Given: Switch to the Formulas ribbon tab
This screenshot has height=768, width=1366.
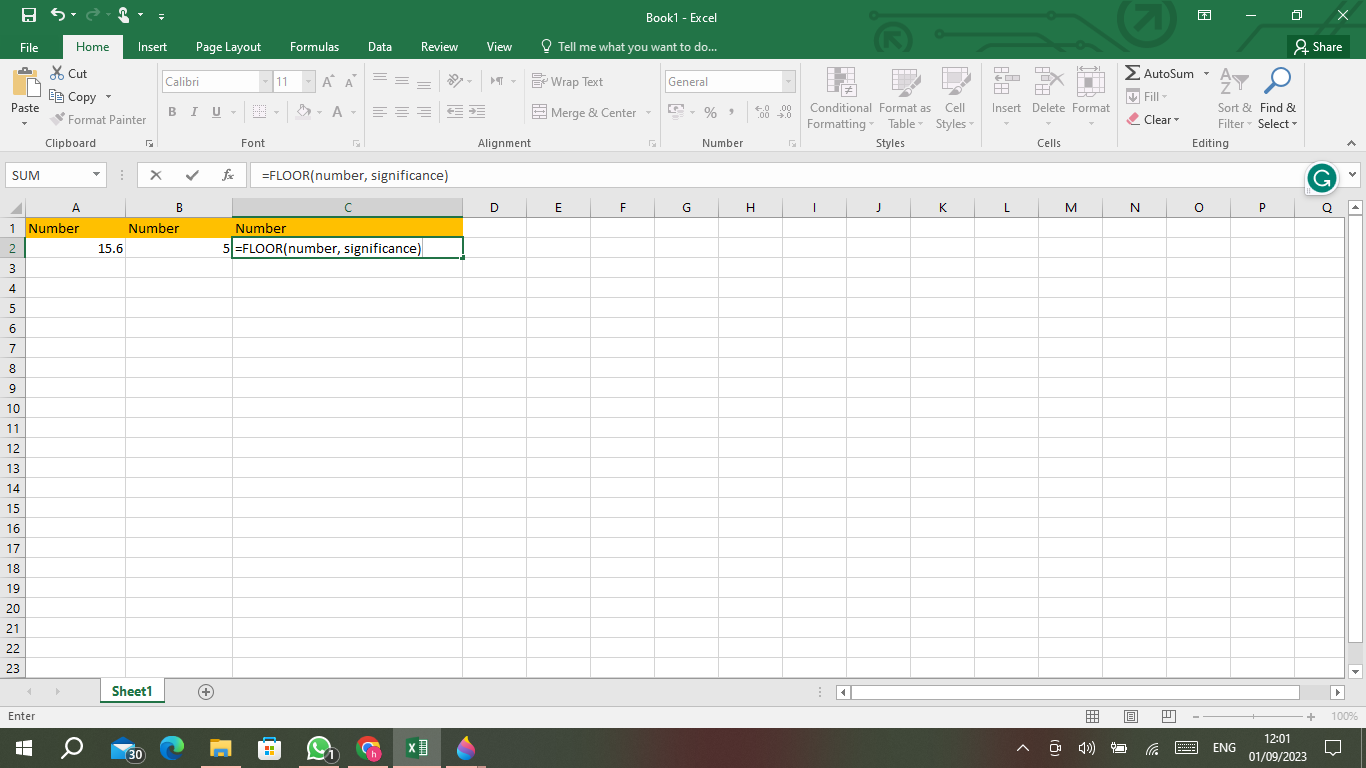Looking at the screenshot, I should pos(314,47).
